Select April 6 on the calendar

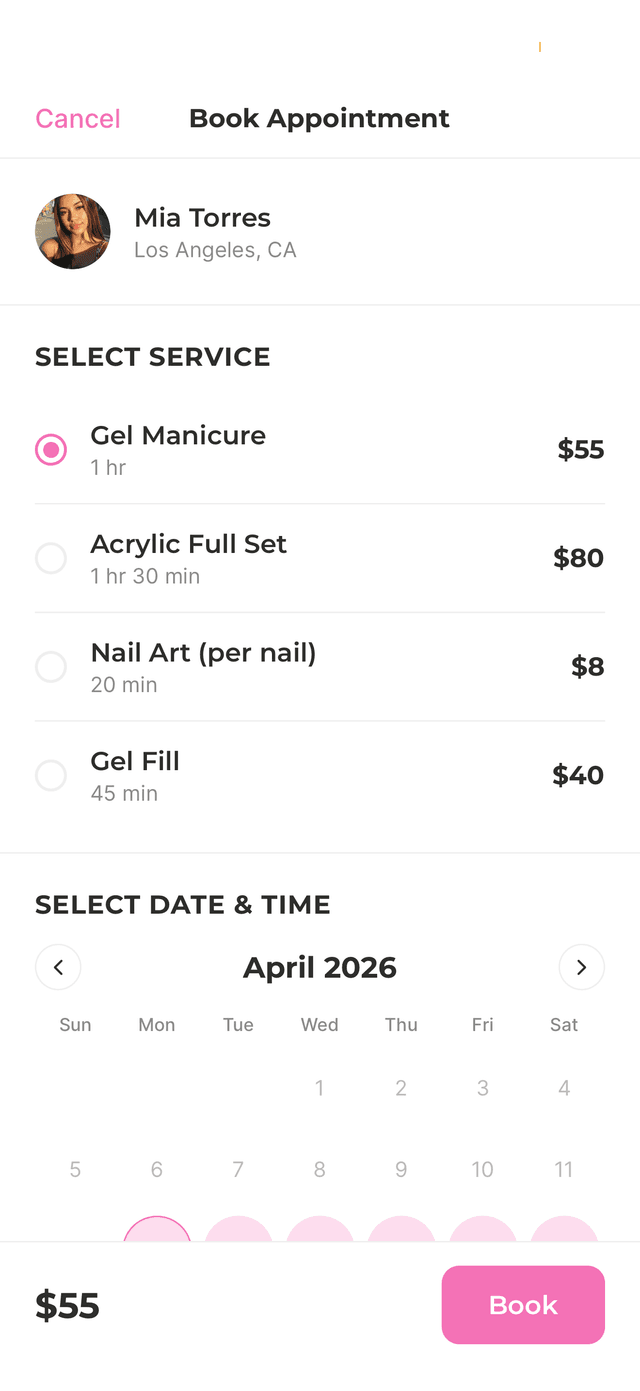156,1169
